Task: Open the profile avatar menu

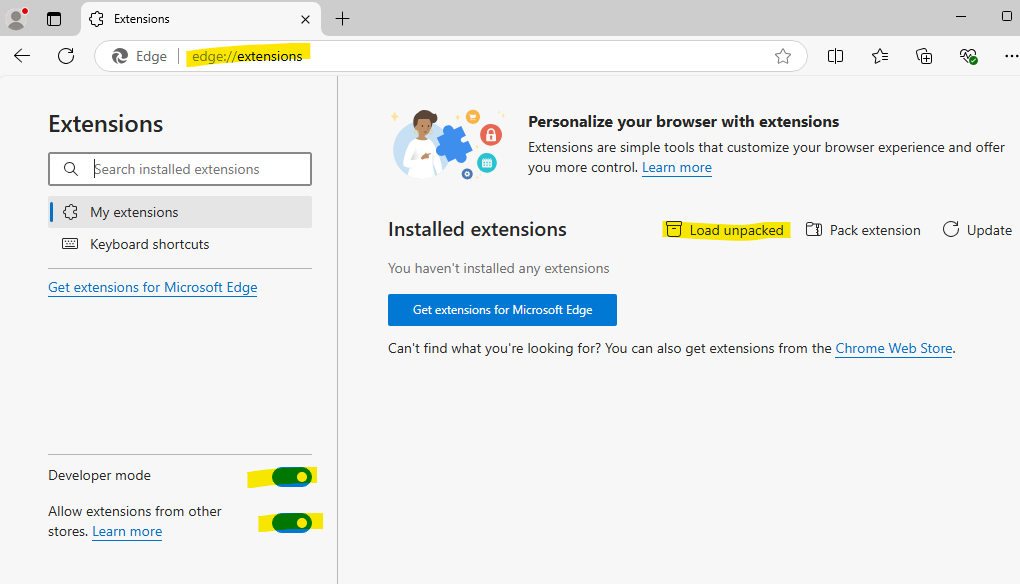Action: tap(16, 19)
